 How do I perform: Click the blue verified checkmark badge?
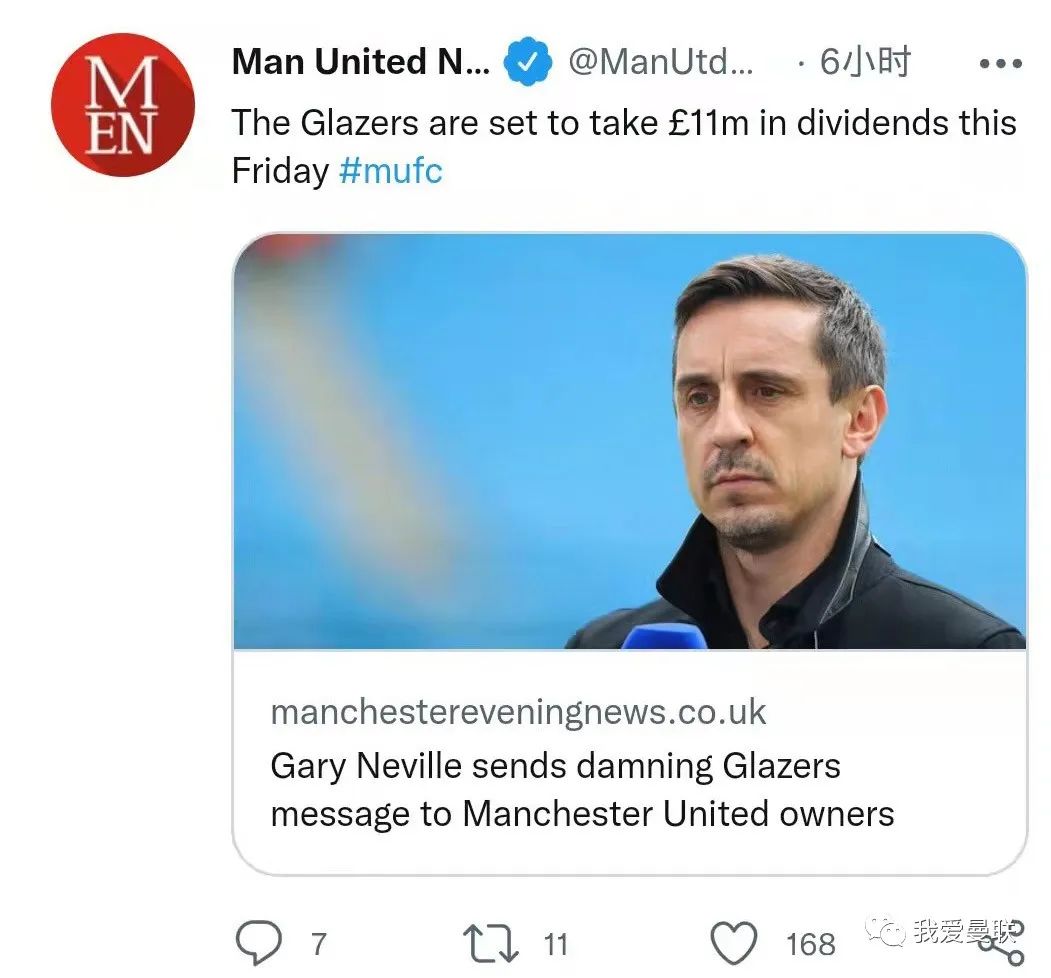pos(527,63)
